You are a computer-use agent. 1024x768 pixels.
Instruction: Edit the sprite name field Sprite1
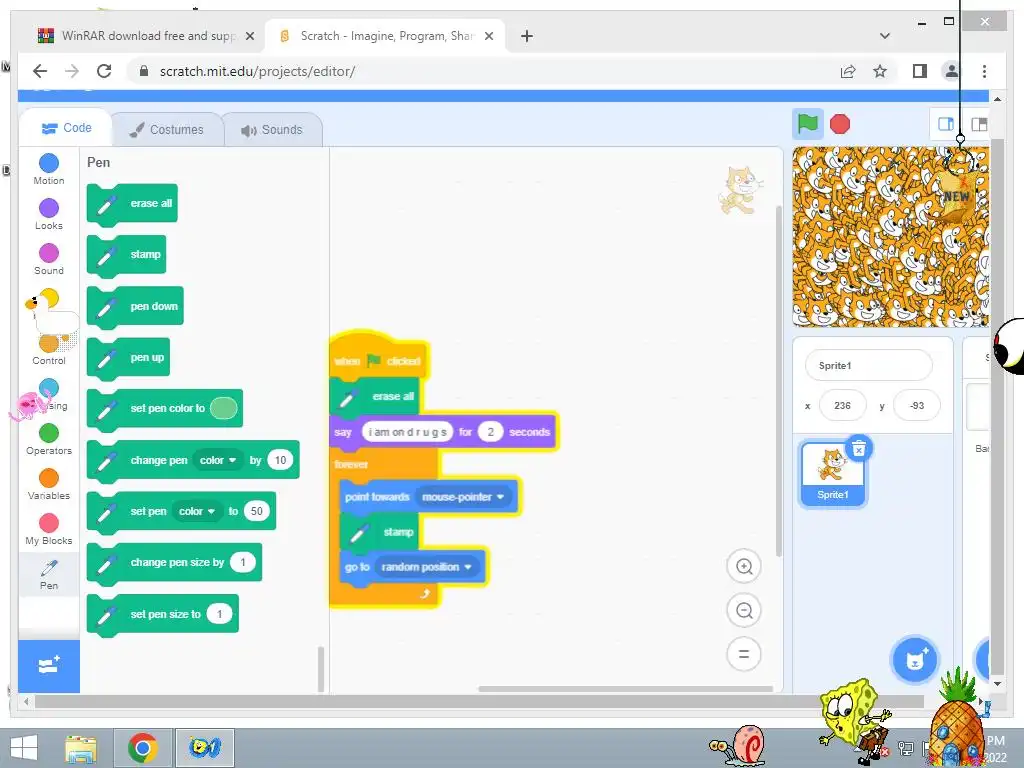pyautogui.click(x=868, y=366)
